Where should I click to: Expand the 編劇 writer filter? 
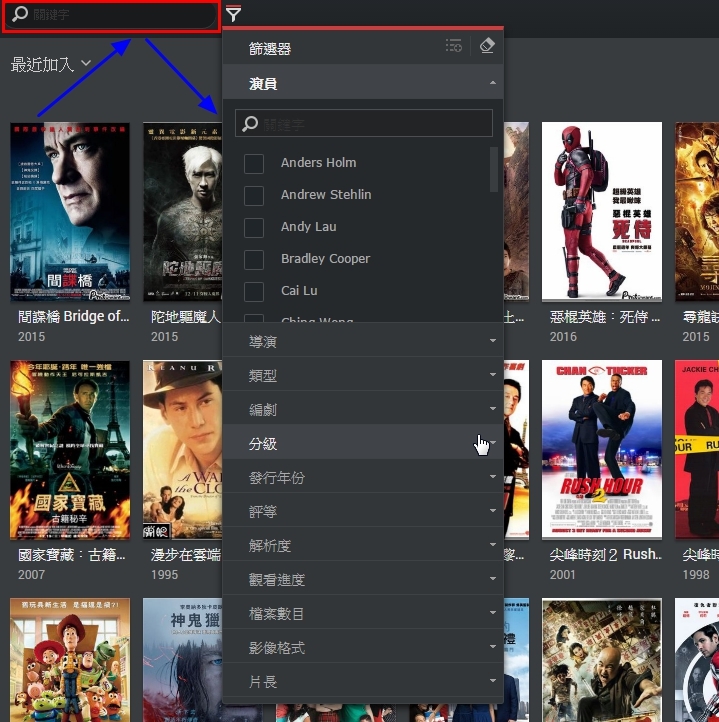(362, 409)
